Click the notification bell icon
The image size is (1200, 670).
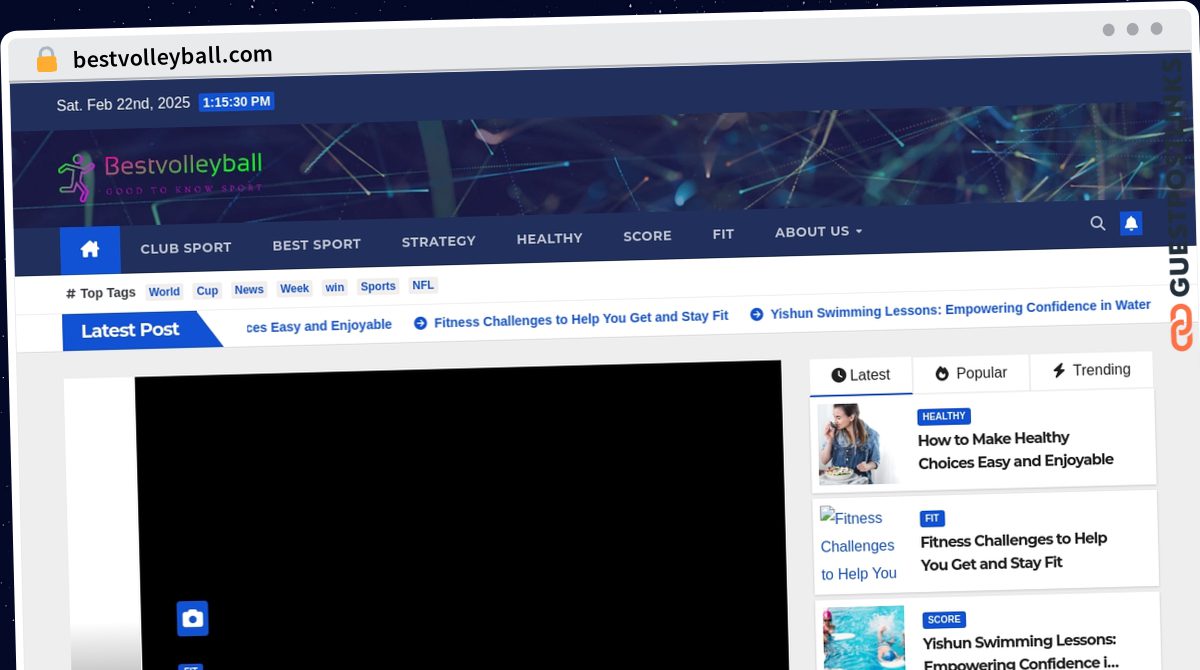coord(1131,223)
